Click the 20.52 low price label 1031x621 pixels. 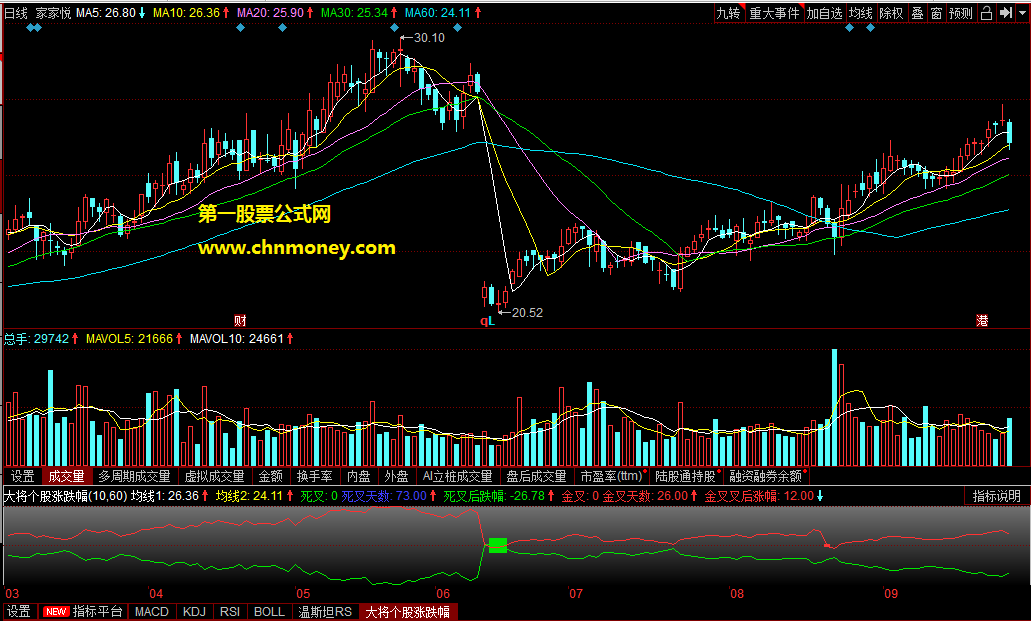(x=527, y=312)
